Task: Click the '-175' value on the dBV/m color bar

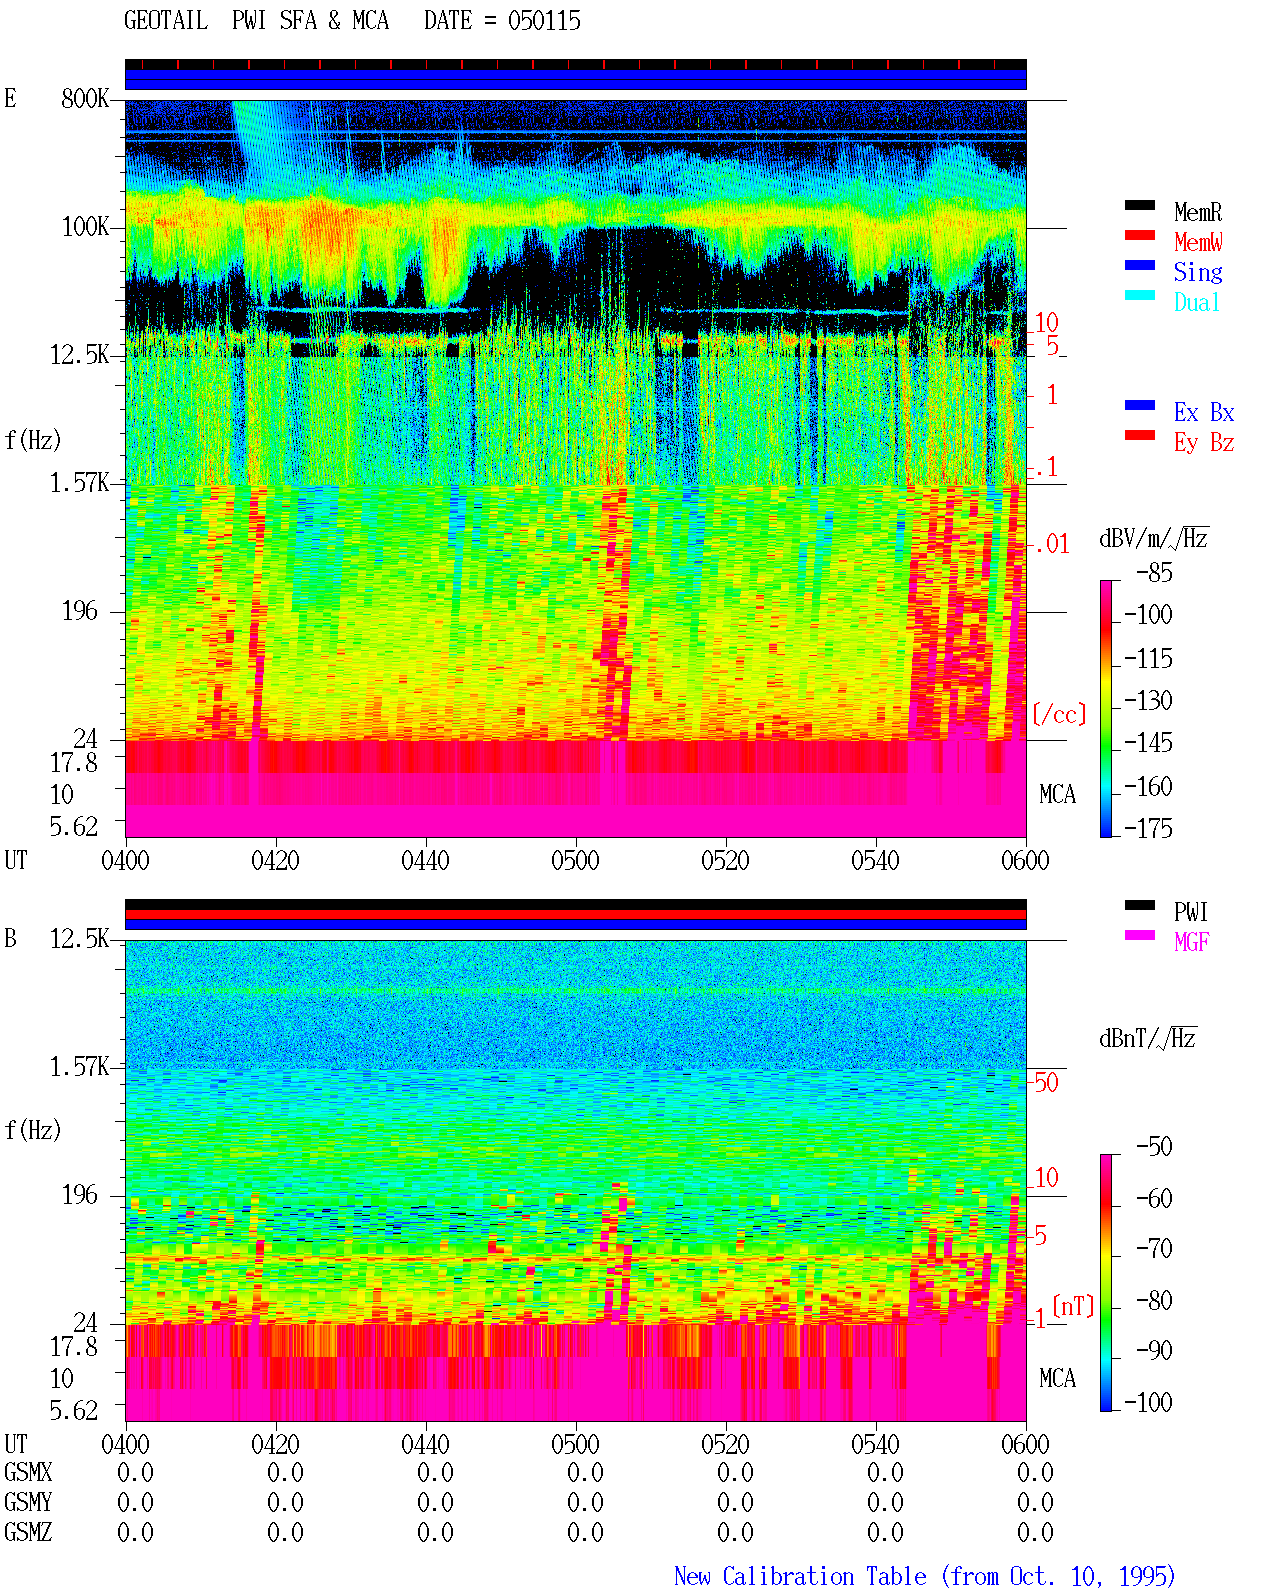Action: (1148, 828)
